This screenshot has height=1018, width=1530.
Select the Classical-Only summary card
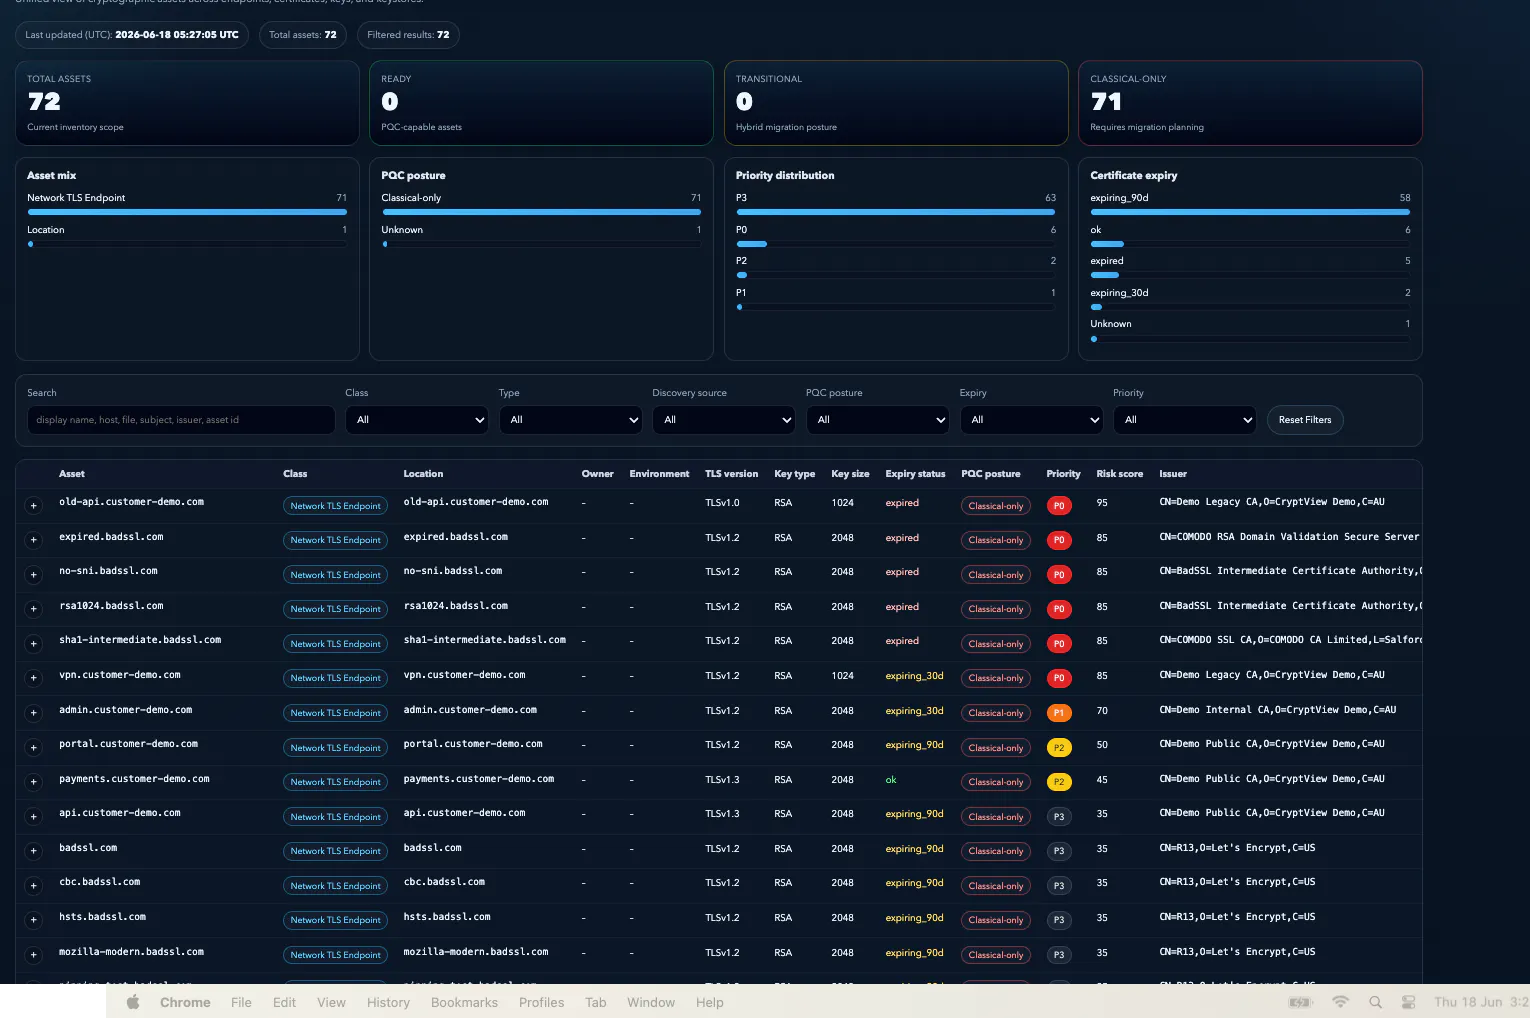pos(1250,103)
